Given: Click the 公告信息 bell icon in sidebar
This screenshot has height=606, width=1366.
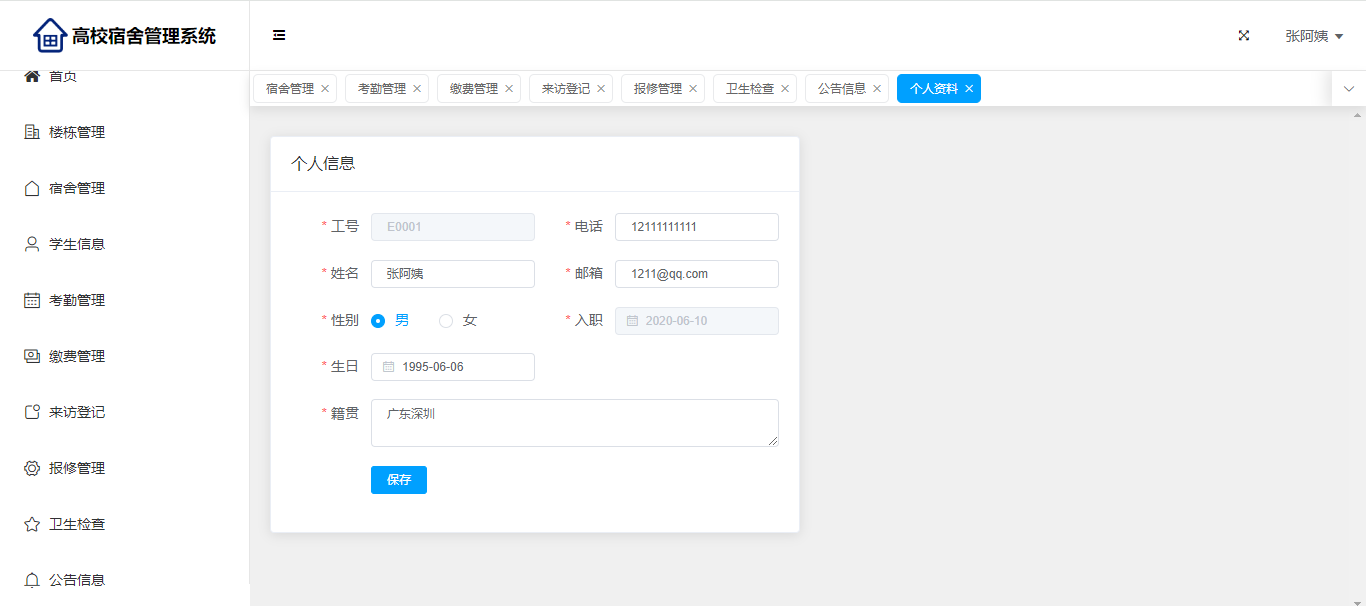Looking at the screenshot, I should [32, 580].
